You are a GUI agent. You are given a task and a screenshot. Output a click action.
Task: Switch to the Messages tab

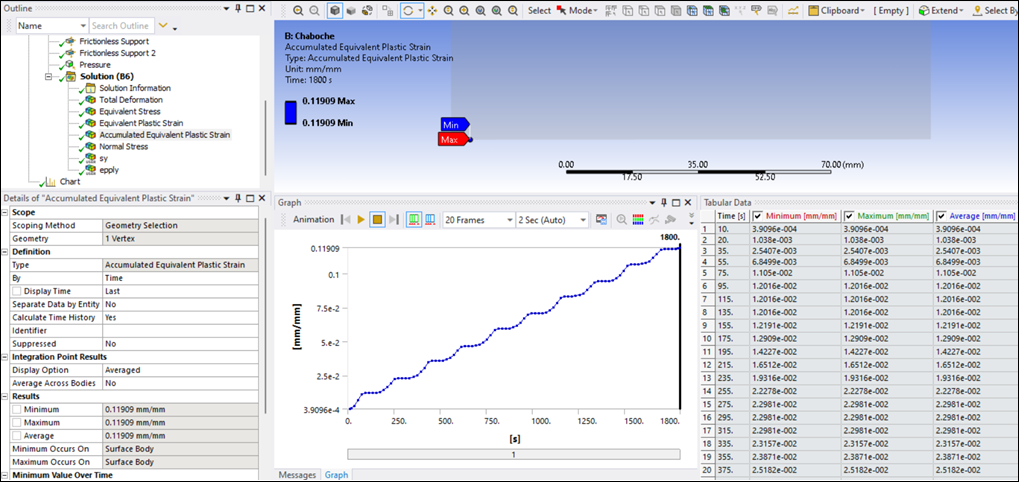(x=297, y=475)
